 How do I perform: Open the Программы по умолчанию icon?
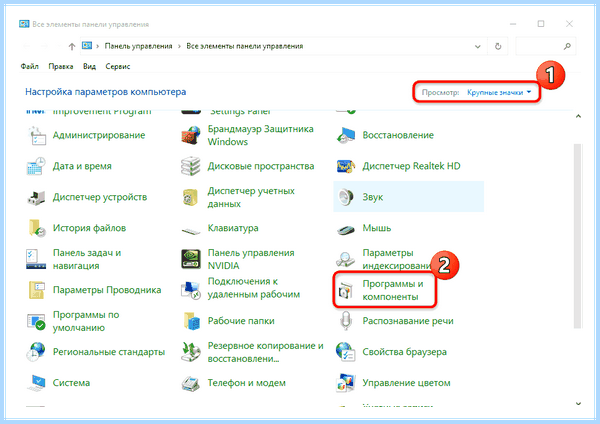click(36, 321)
